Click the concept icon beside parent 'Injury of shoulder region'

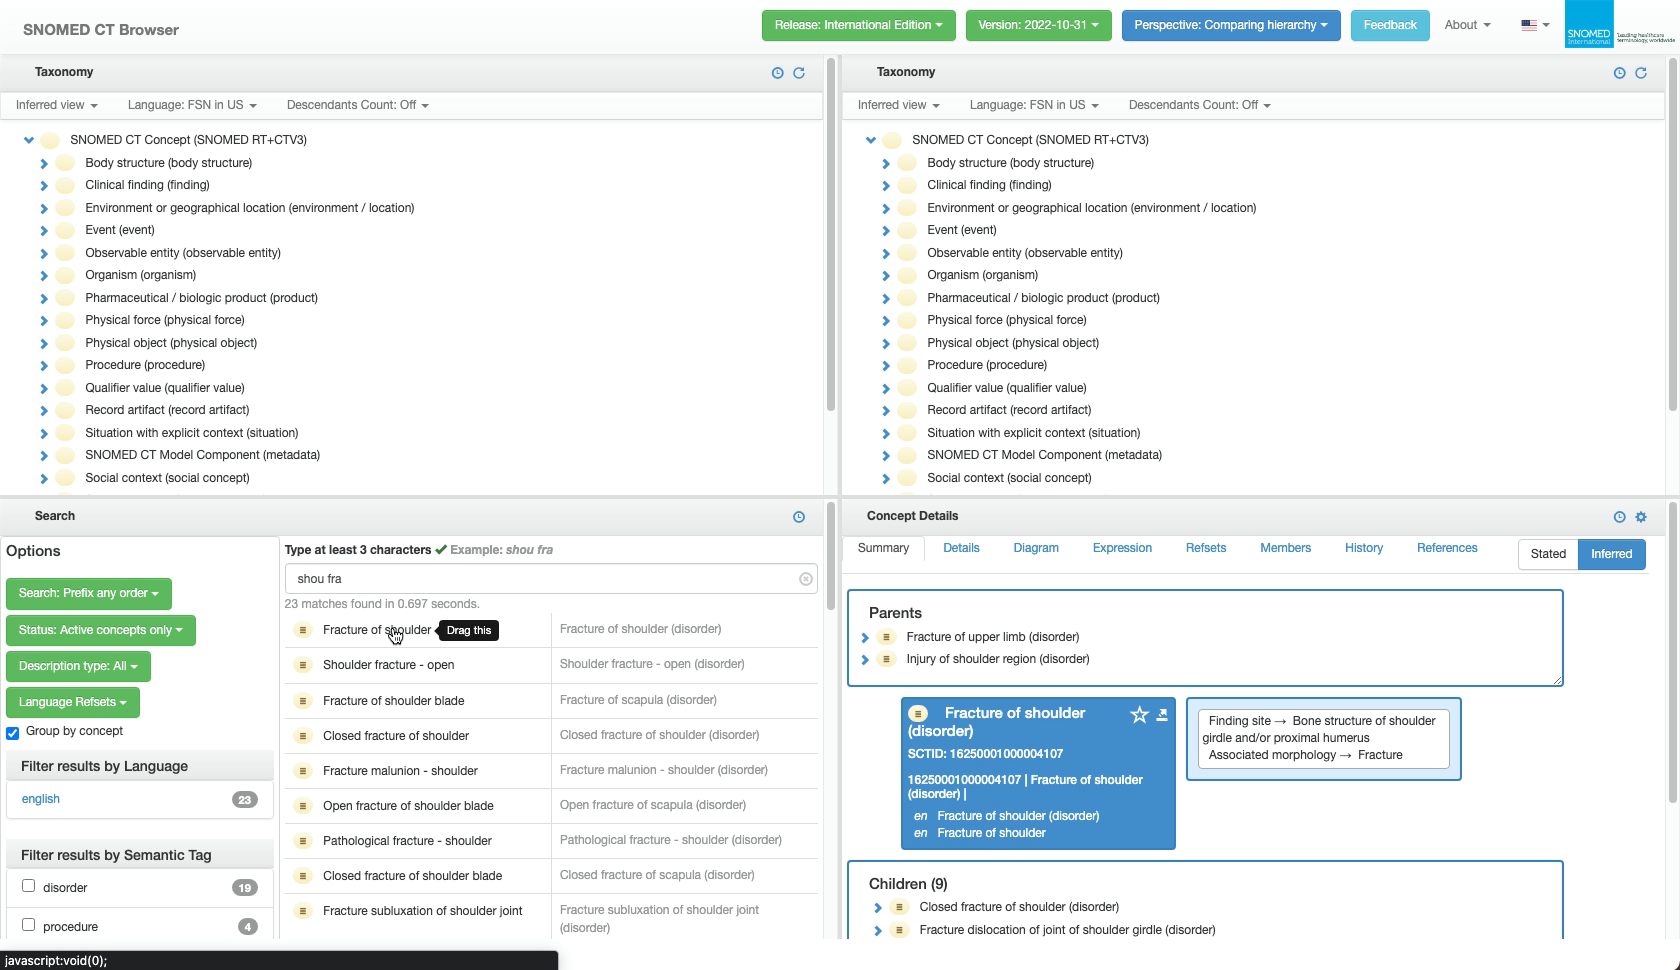[x=886, y=659]
